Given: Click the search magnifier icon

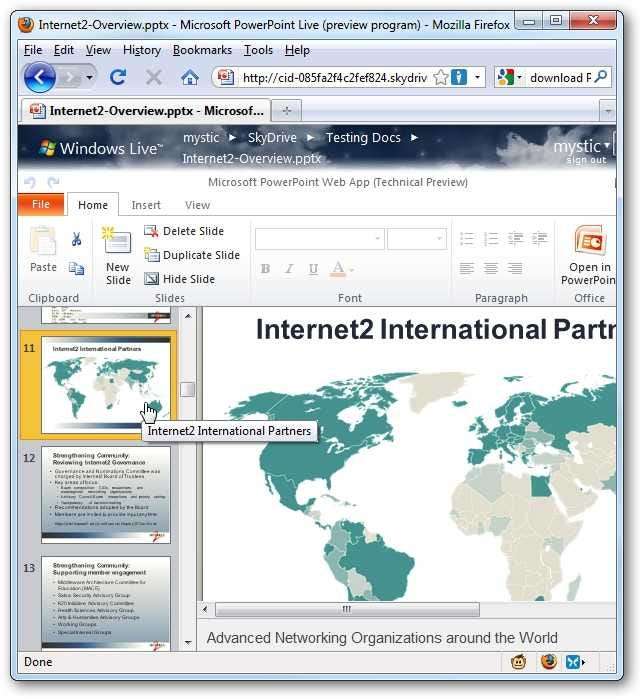Looking at the screenshot, I should (x=601, y=77).
